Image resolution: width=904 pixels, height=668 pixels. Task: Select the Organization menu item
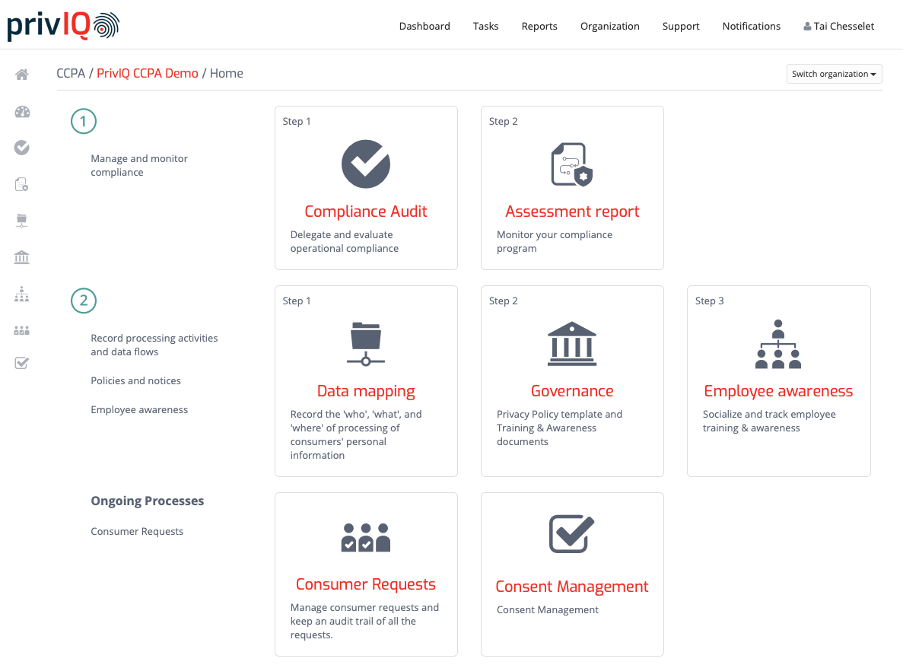pos(610,27)
